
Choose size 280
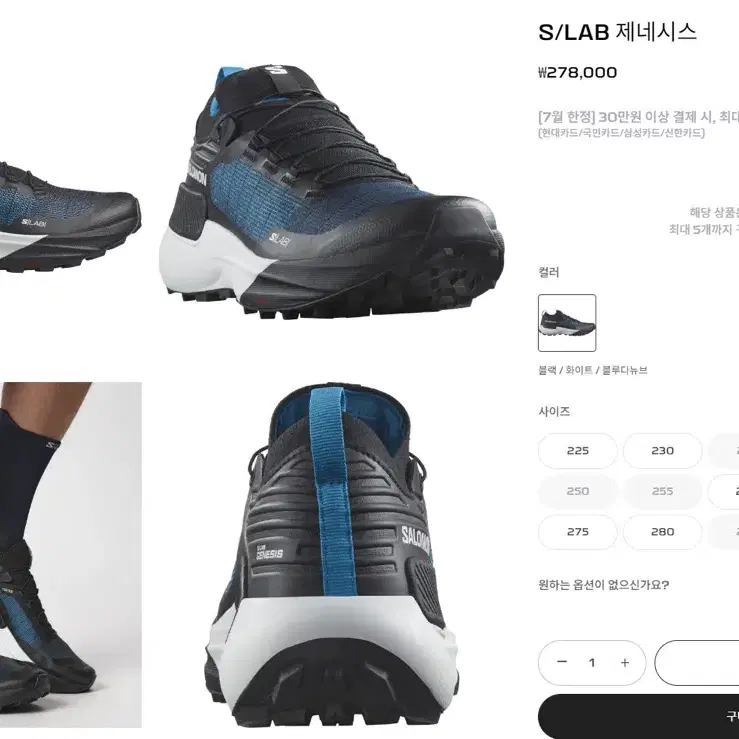tap(662, 532)
